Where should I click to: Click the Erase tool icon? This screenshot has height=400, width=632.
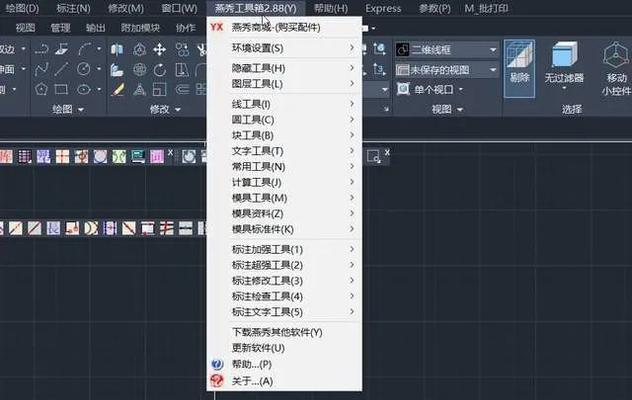(x=117, y=89)
